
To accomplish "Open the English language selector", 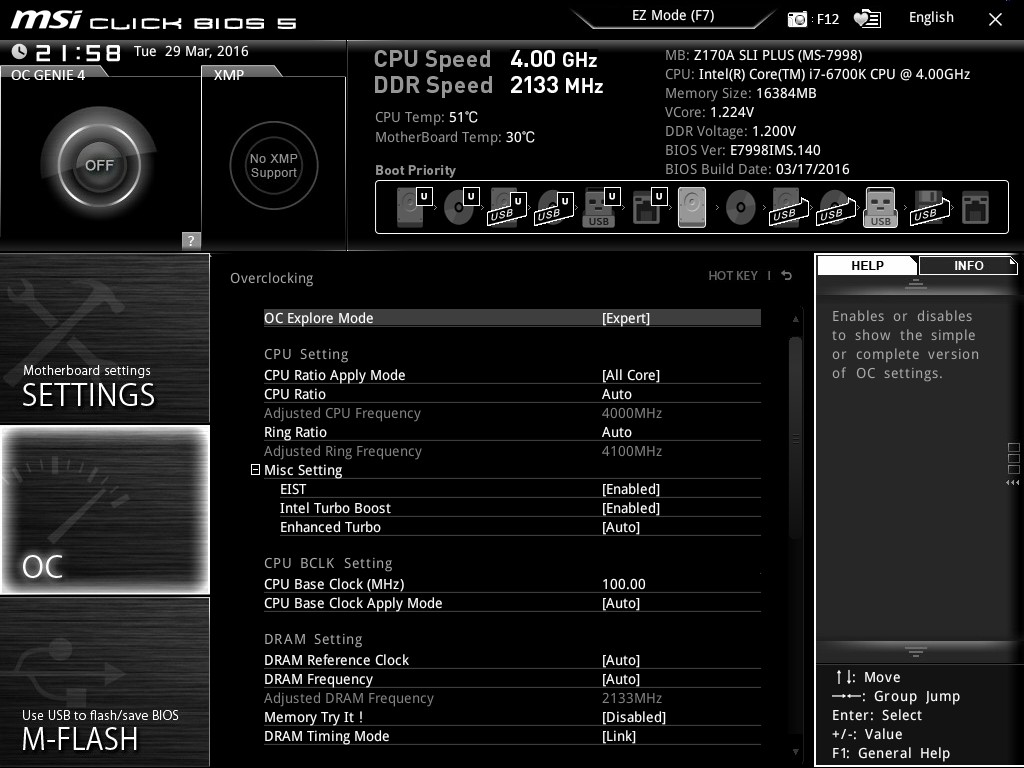I will click(931, 18).
